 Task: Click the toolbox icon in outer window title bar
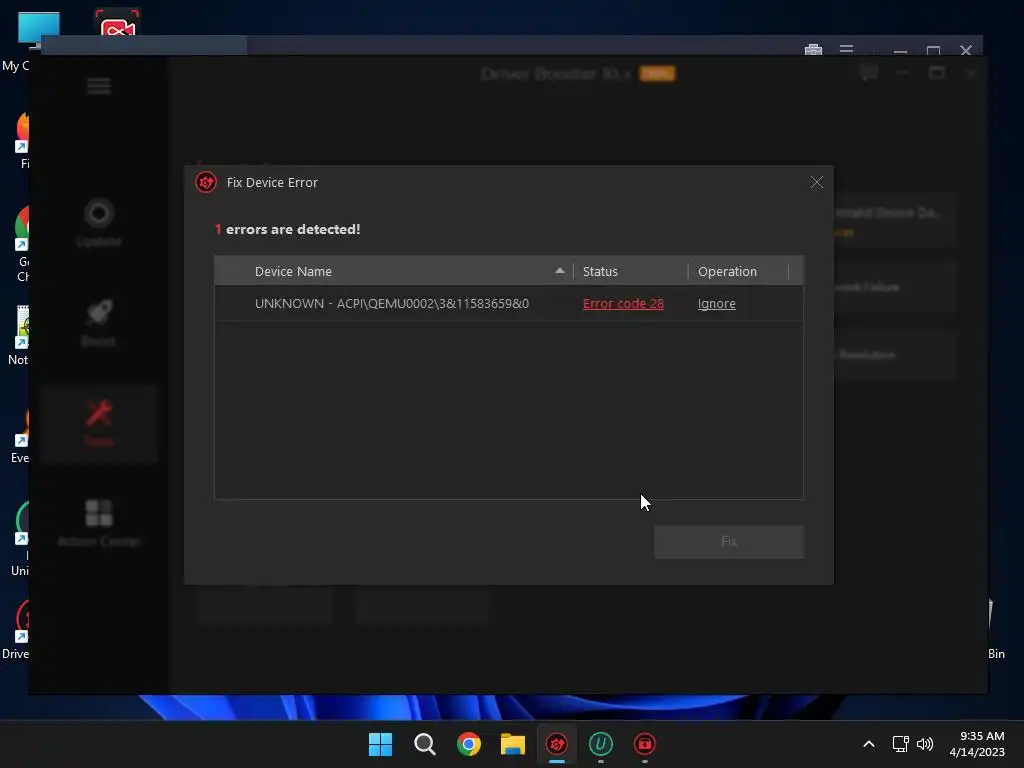tap(813, 50)
